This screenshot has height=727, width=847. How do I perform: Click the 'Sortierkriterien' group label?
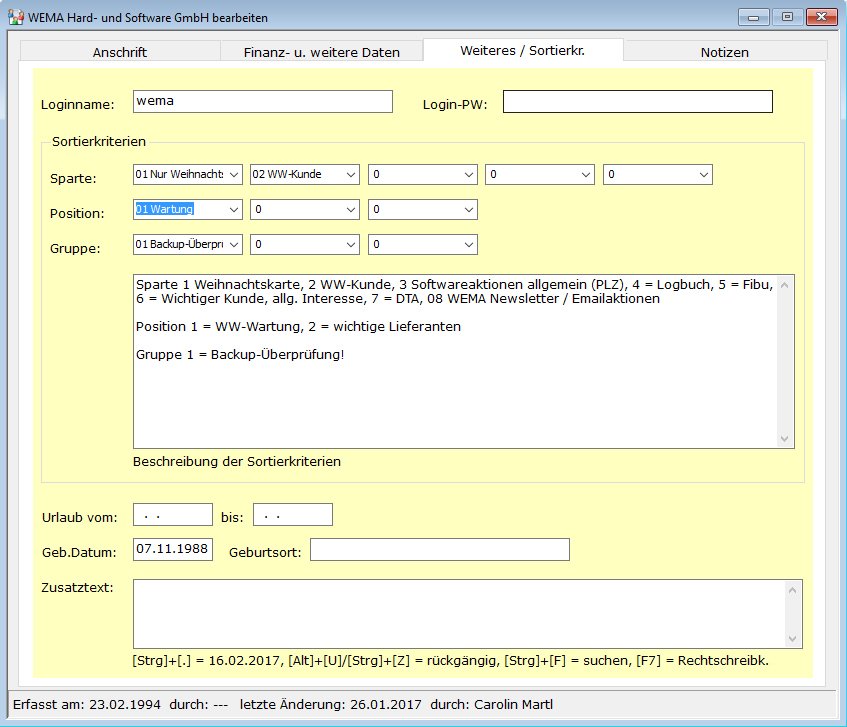[99, 142]
